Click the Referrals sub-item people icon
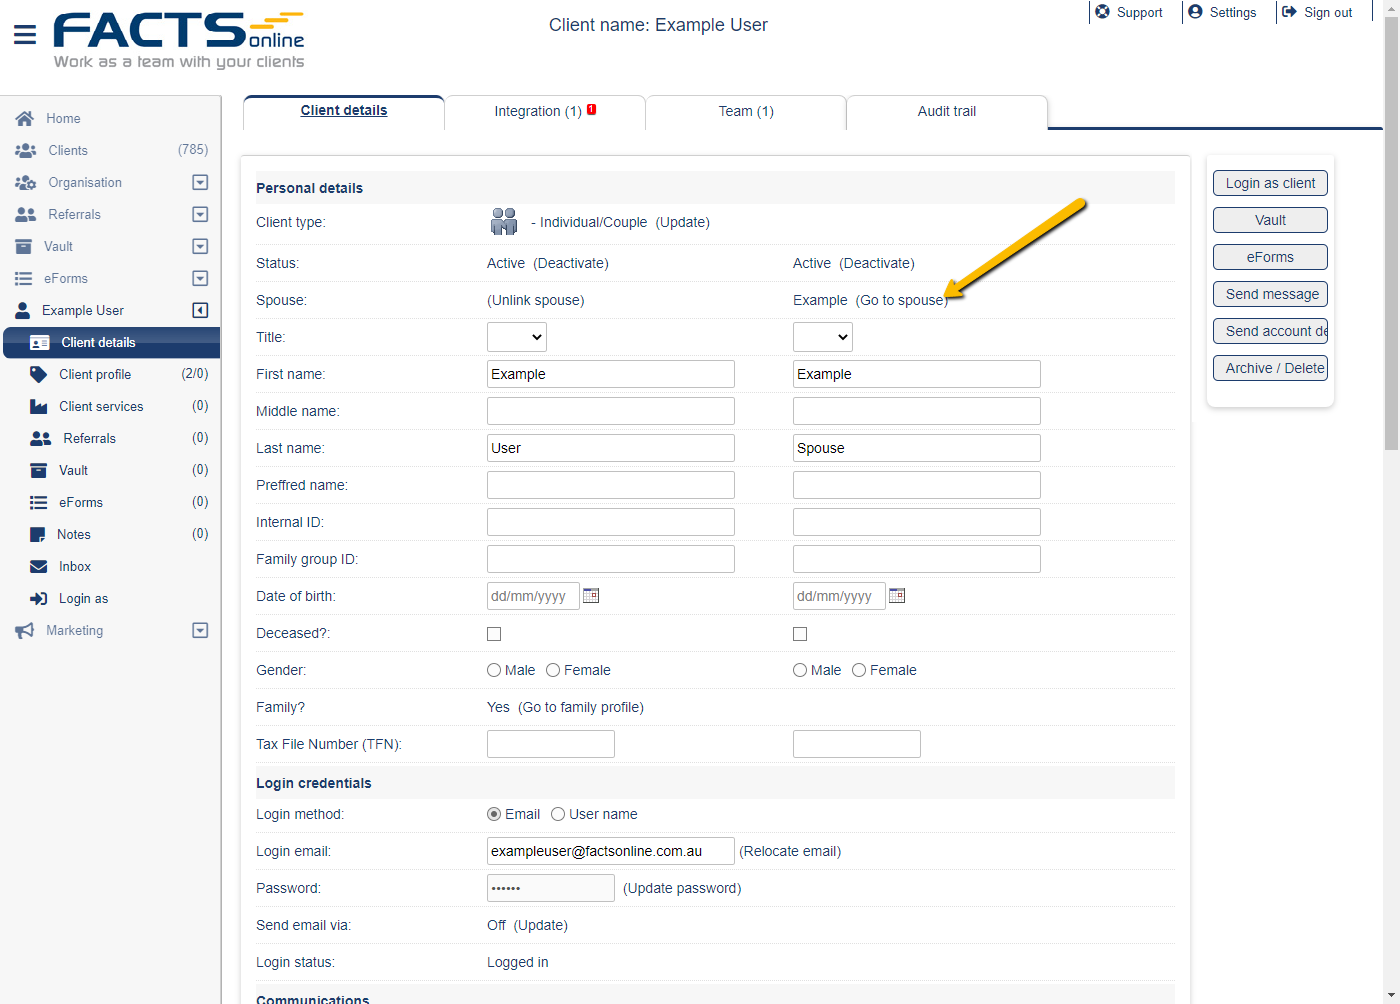The image size is (1400, 1004). (40, 438)
